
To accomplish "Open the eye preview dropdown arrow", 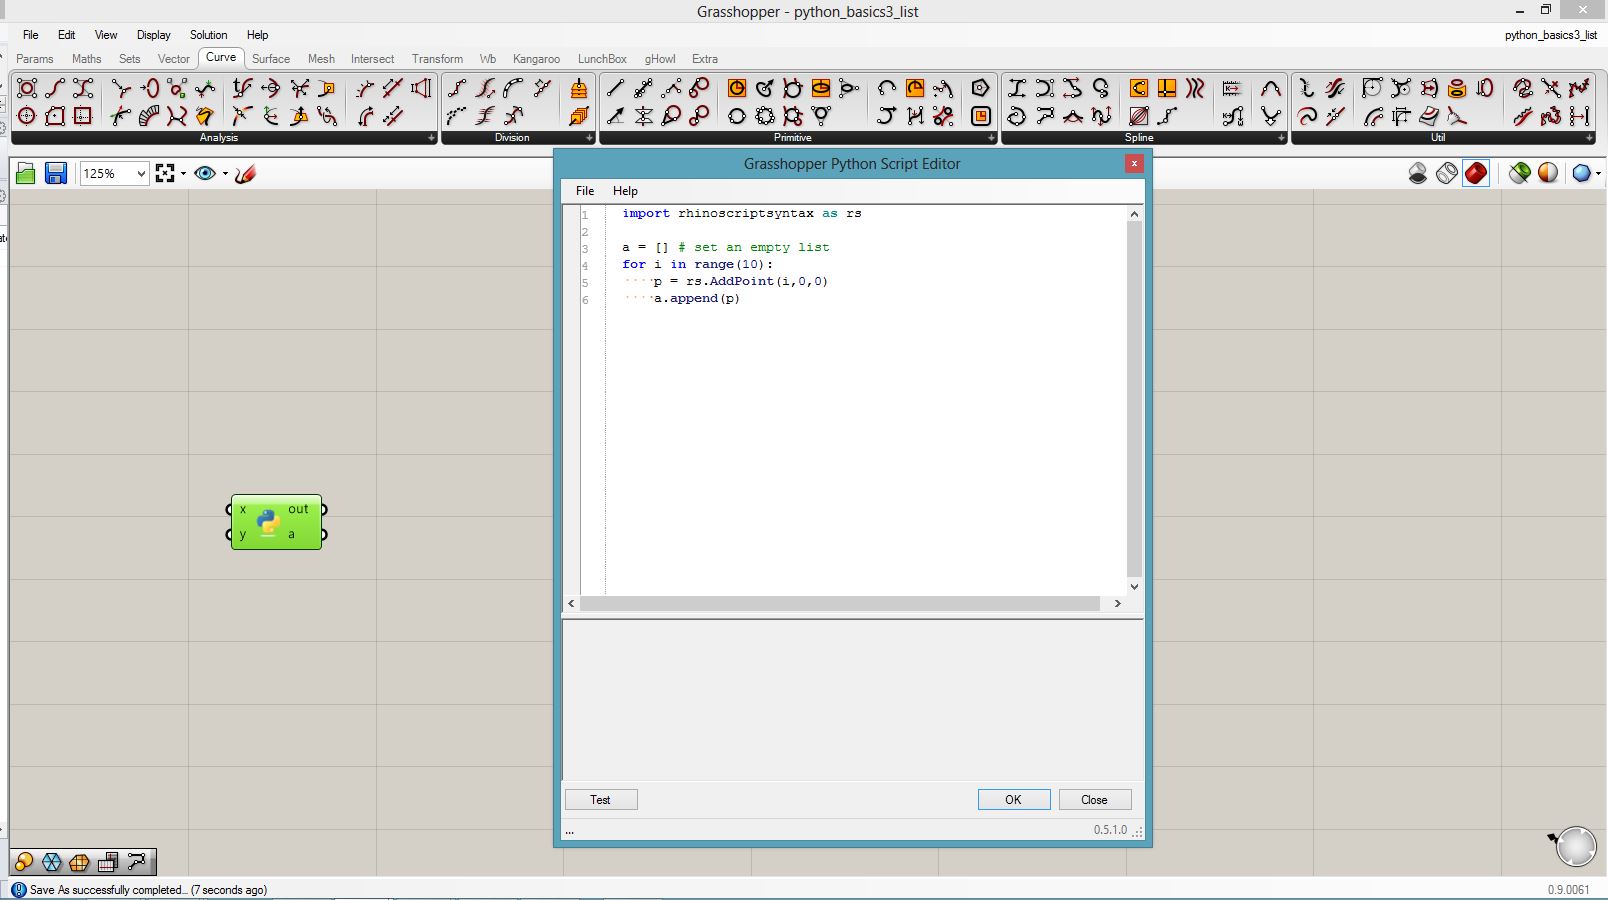I will click(225, 174).
